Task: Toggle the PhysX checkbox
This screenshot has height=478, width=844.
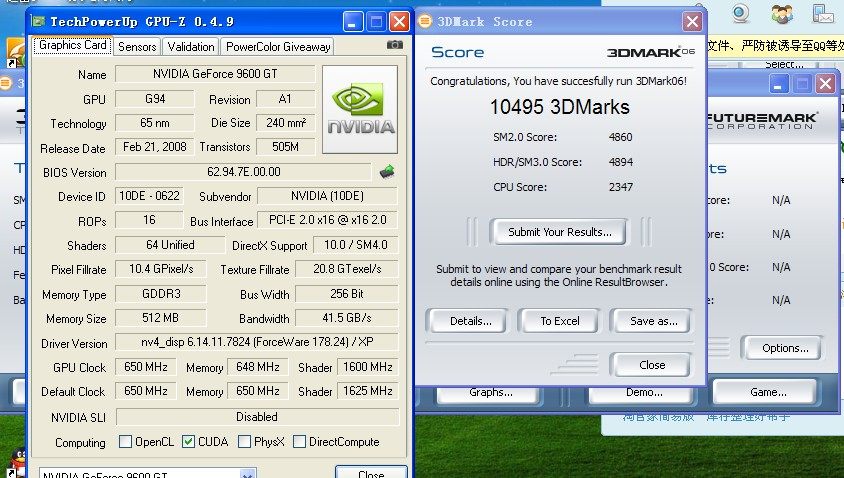Action: [x=246, y=442]
